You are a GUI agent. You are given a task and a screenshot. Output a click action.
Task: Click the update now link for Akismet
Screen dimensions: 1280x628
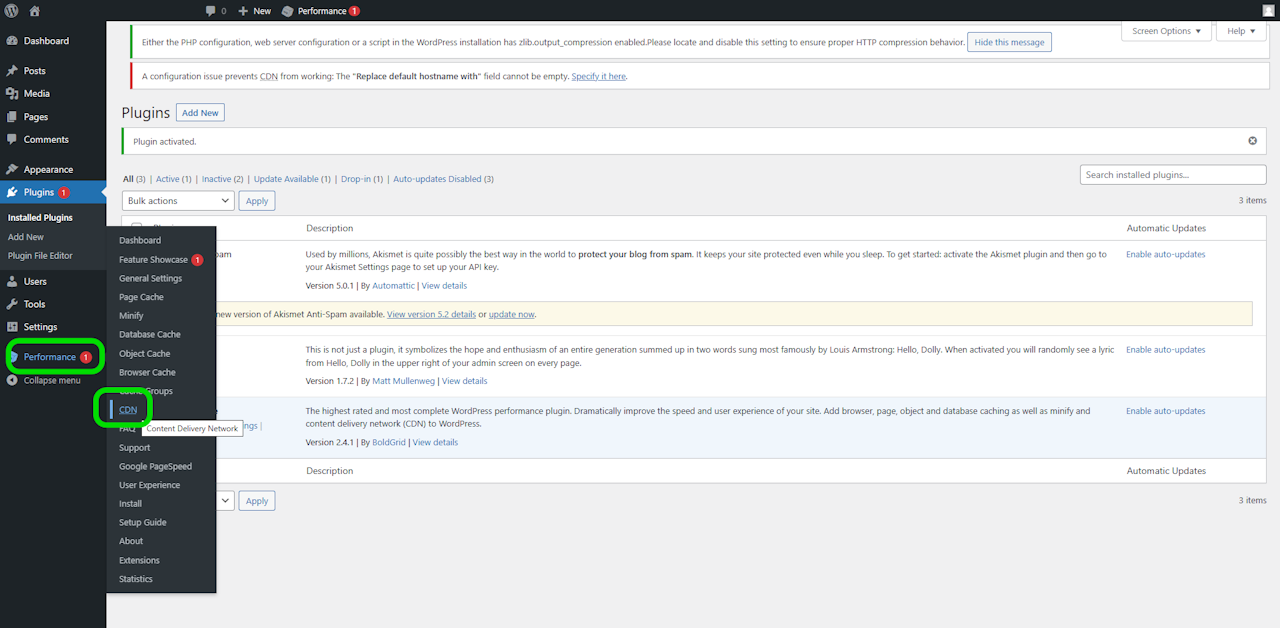tap(512, 314)
